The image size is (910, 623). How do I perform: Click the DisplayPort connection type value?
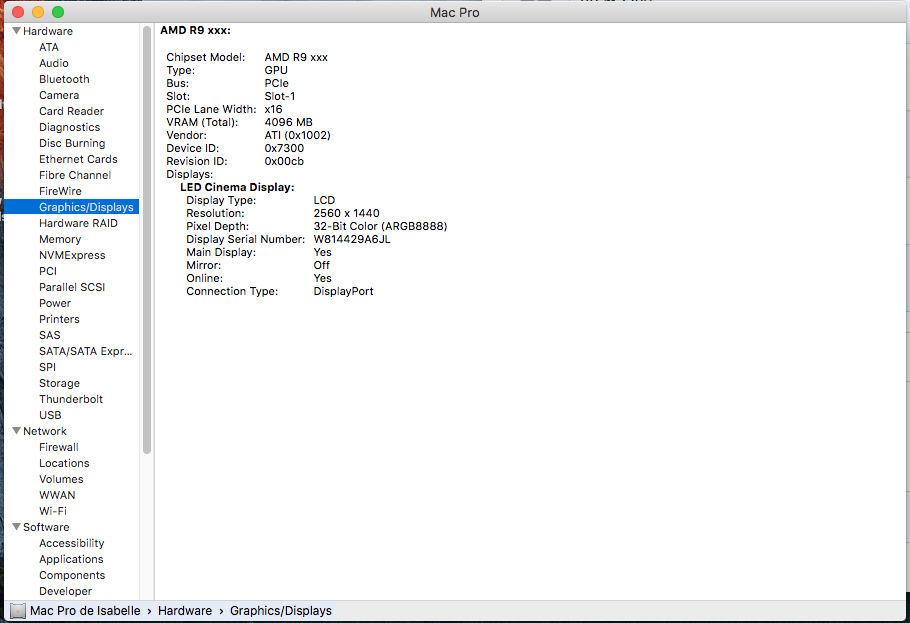[x=343, y=291]
